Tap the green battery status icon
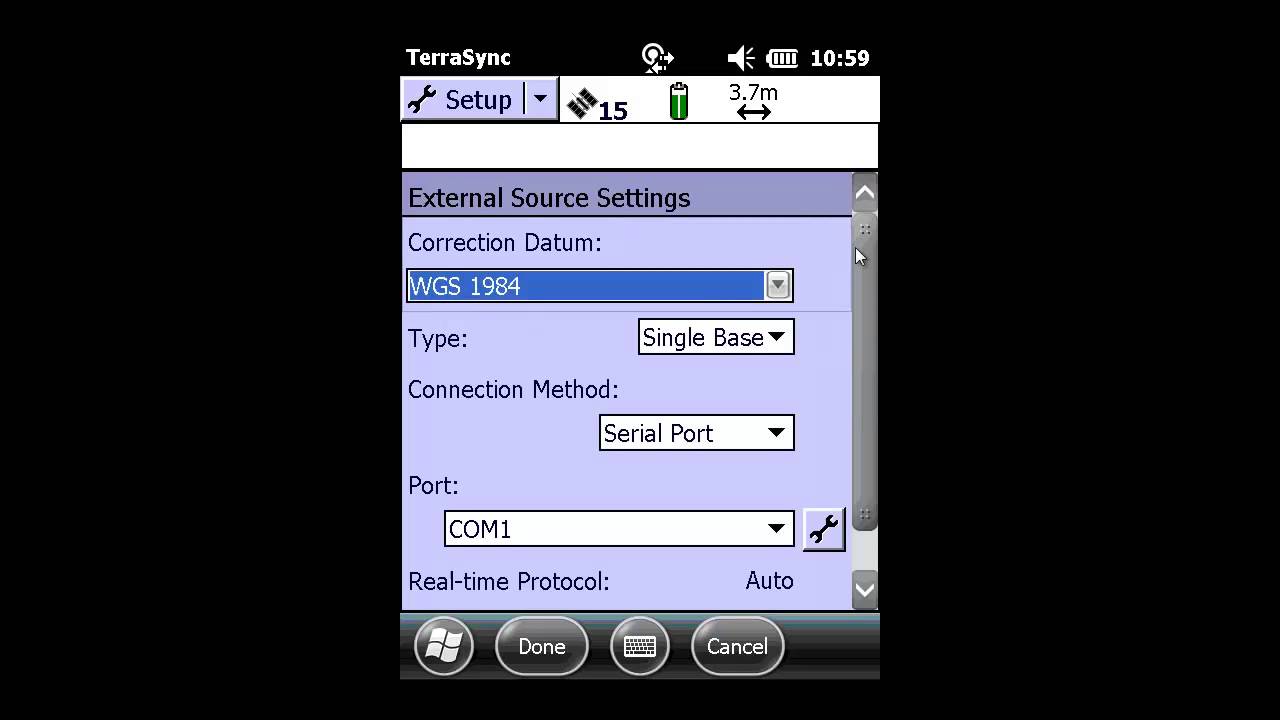 [x=679, y=101]
